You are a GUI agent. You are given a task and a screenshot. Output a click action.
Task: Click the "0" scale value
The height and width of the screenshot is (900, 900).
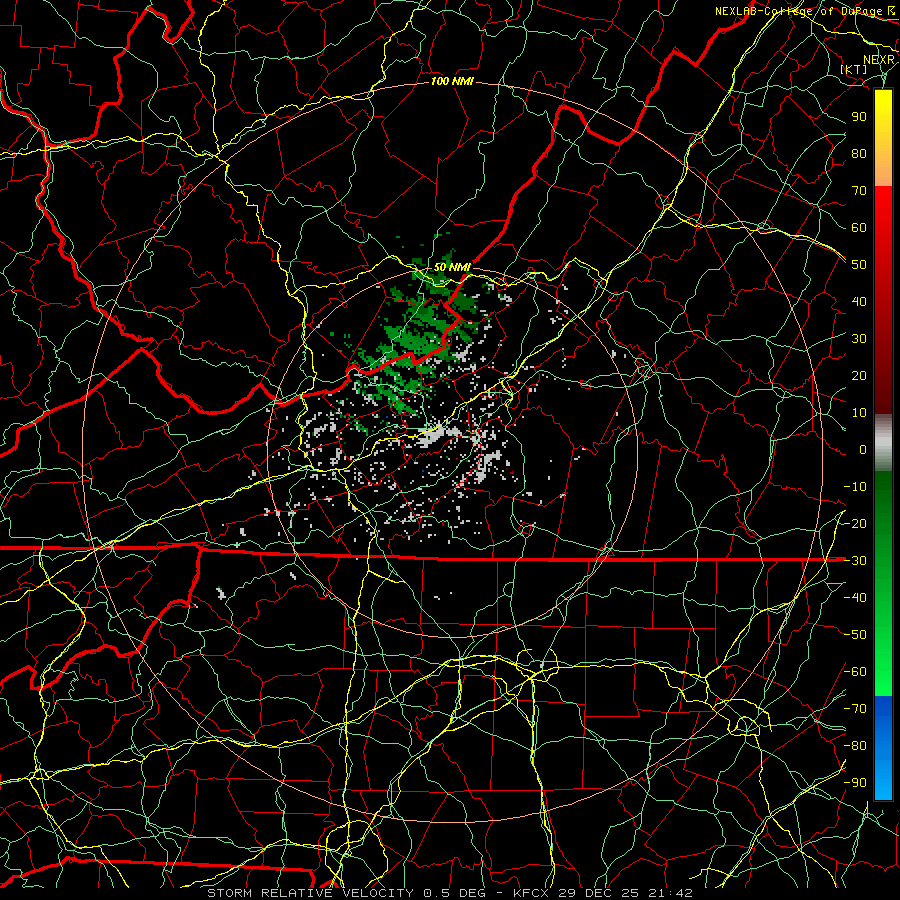(863, 450)
